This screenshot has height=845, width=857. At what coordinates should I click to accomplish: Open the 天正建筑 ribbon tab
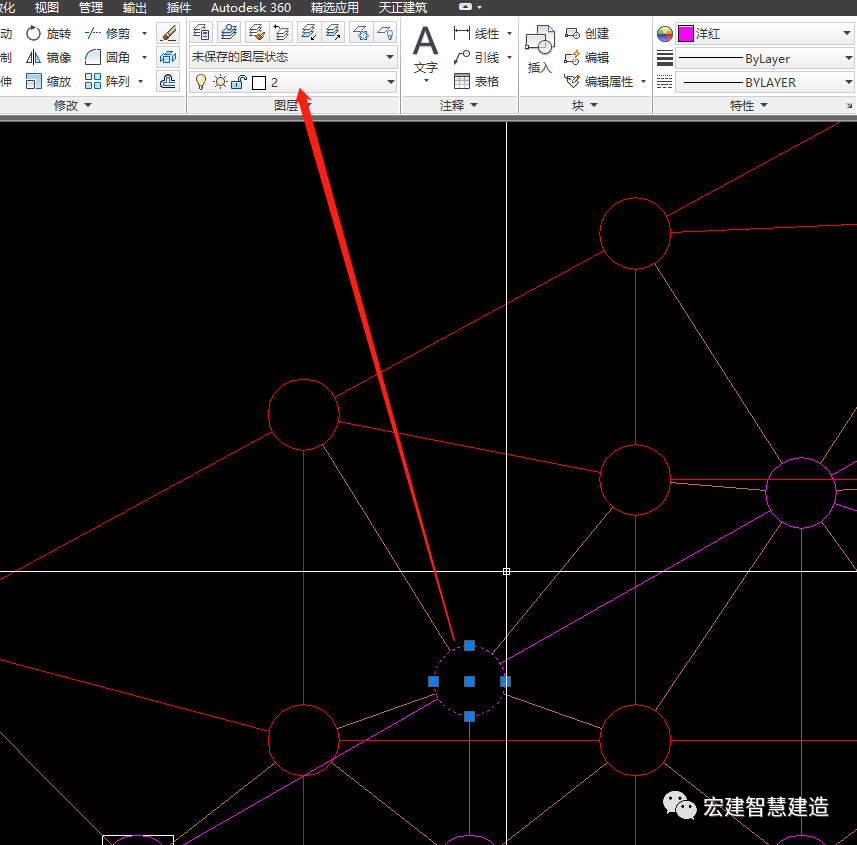coord(403,7)
